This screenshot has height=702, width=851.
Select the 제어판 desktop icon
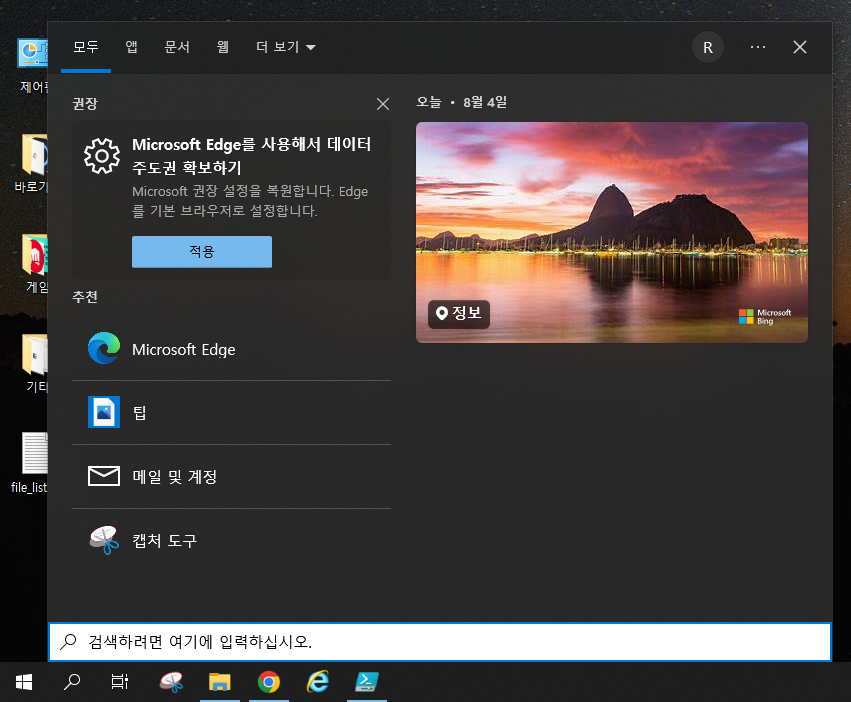(33, 66)
